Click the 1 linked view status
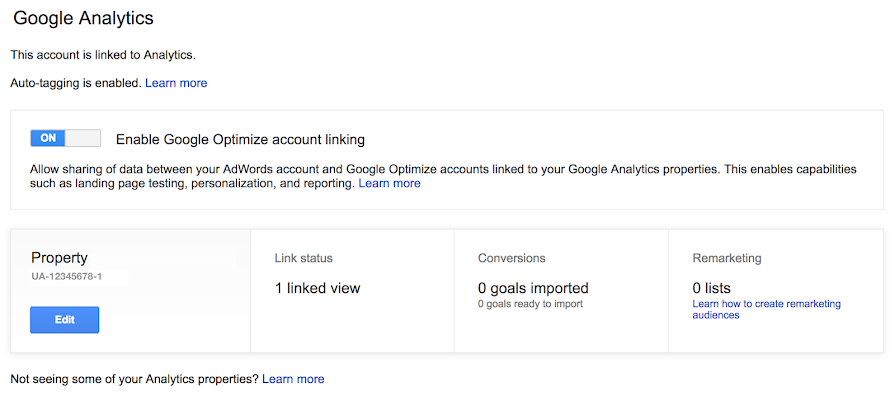This screenshot has width=895, height=401. point(317,288)
